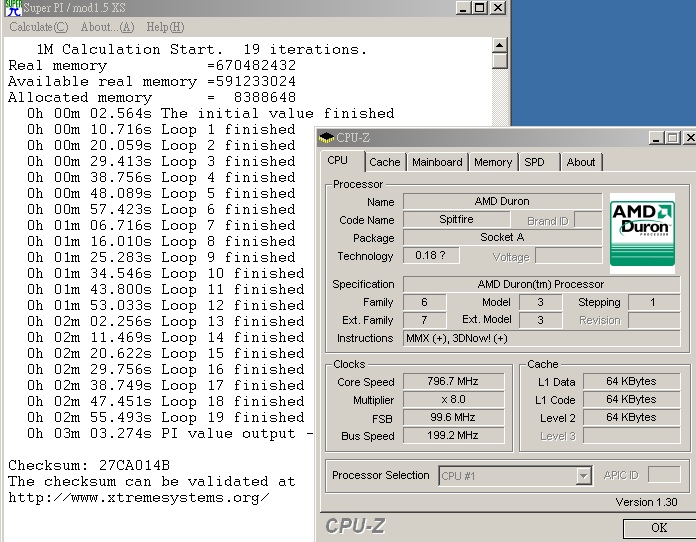Click the Checksum: 27CA014B line

pos(89,465)
